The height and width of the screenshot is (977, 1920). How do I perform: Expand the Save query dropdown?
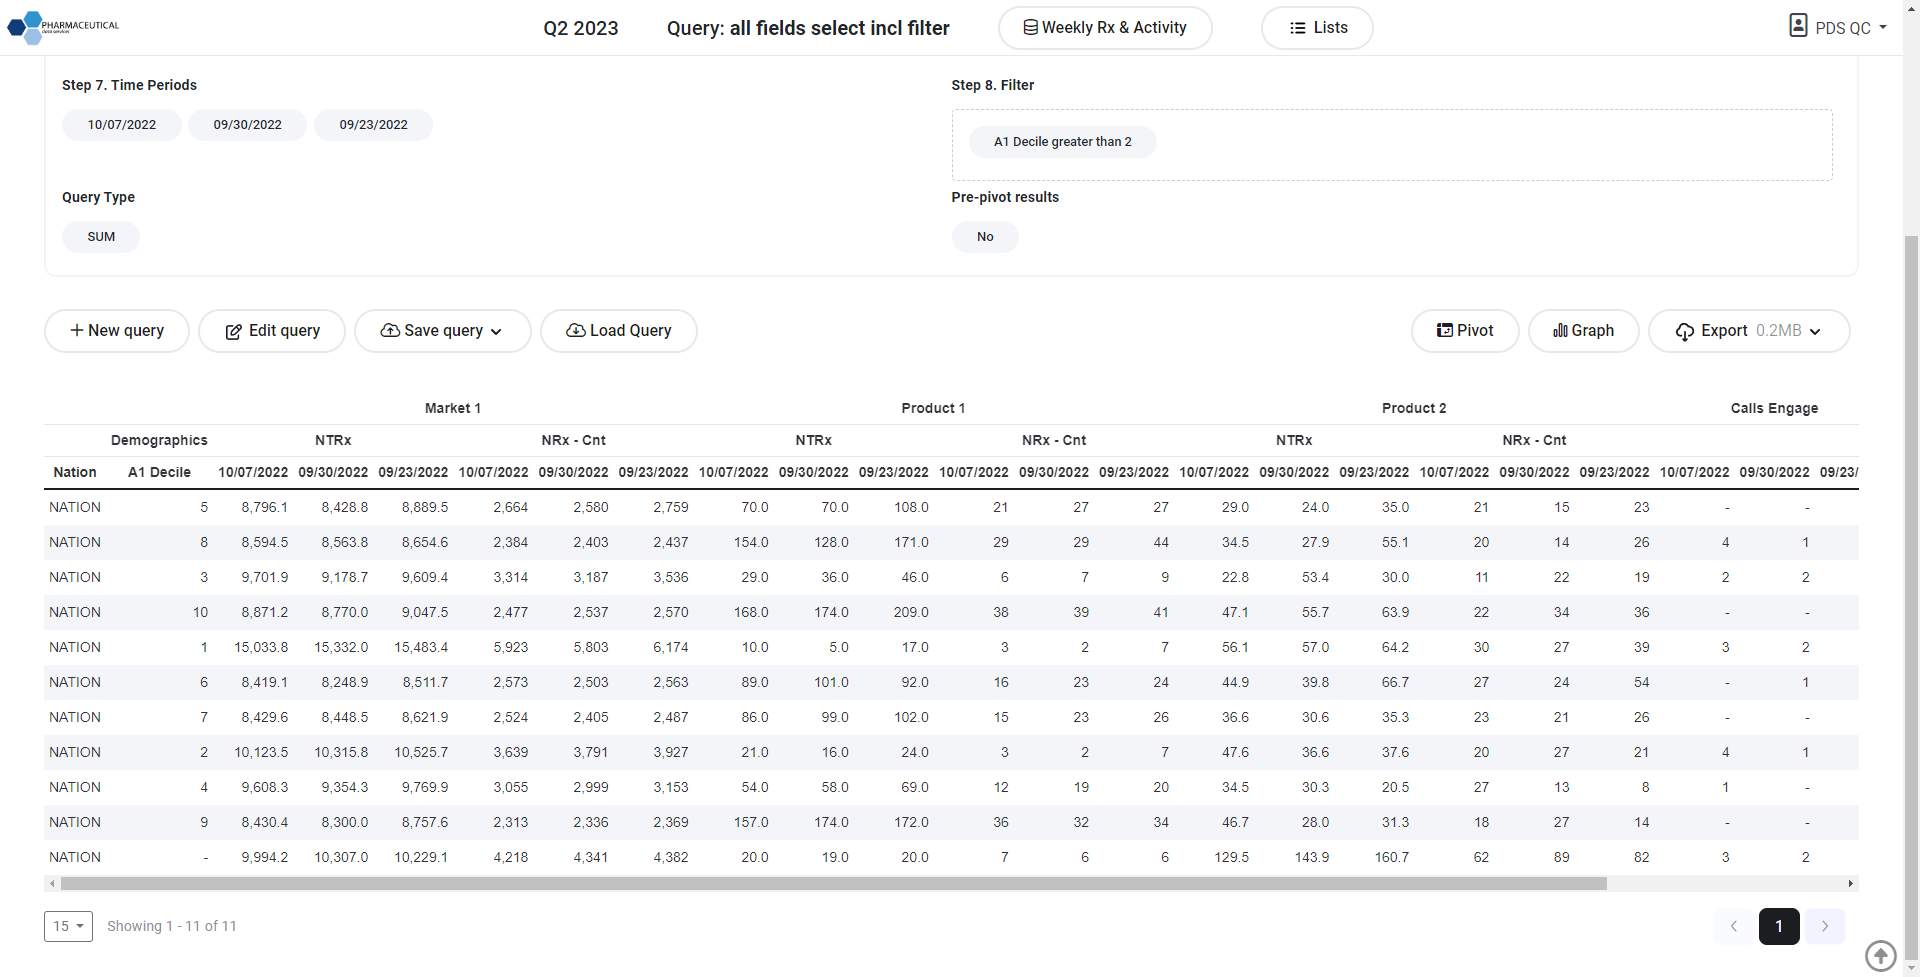pos(442,331)
